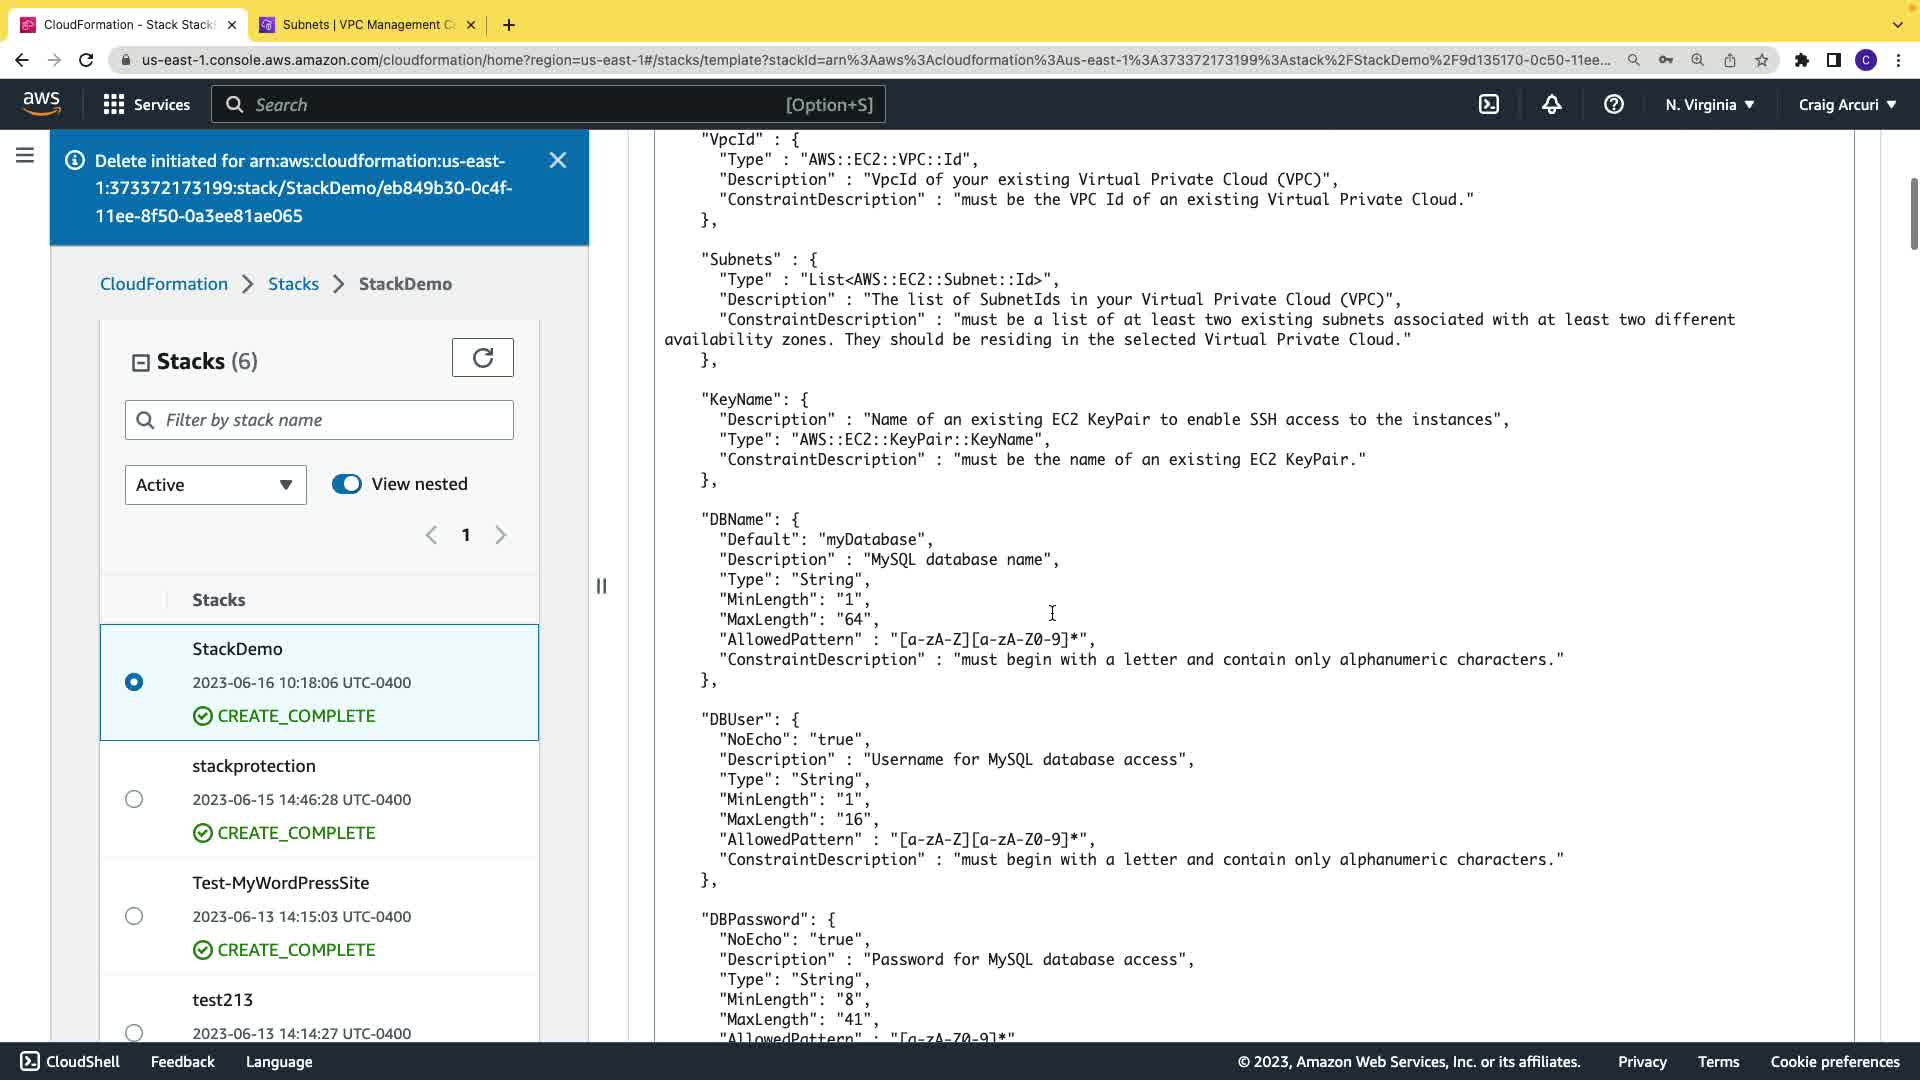The image size is (1920, 1080).
Task: Open the Craig Arcuri account menu
Action: click(1847, 104)
